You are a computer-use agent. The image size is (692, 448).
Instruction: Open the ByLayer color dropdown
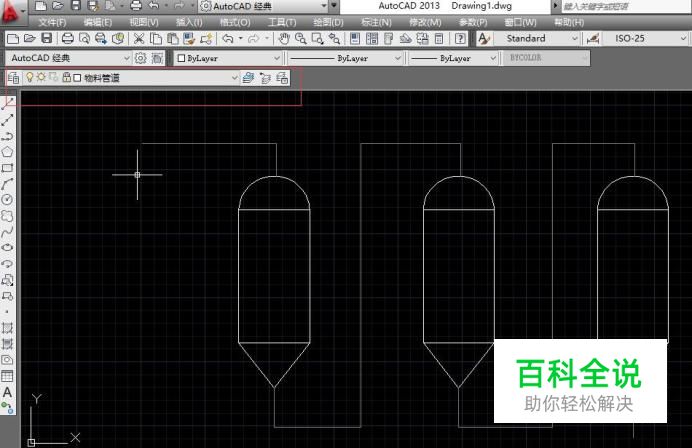point(228,58)
